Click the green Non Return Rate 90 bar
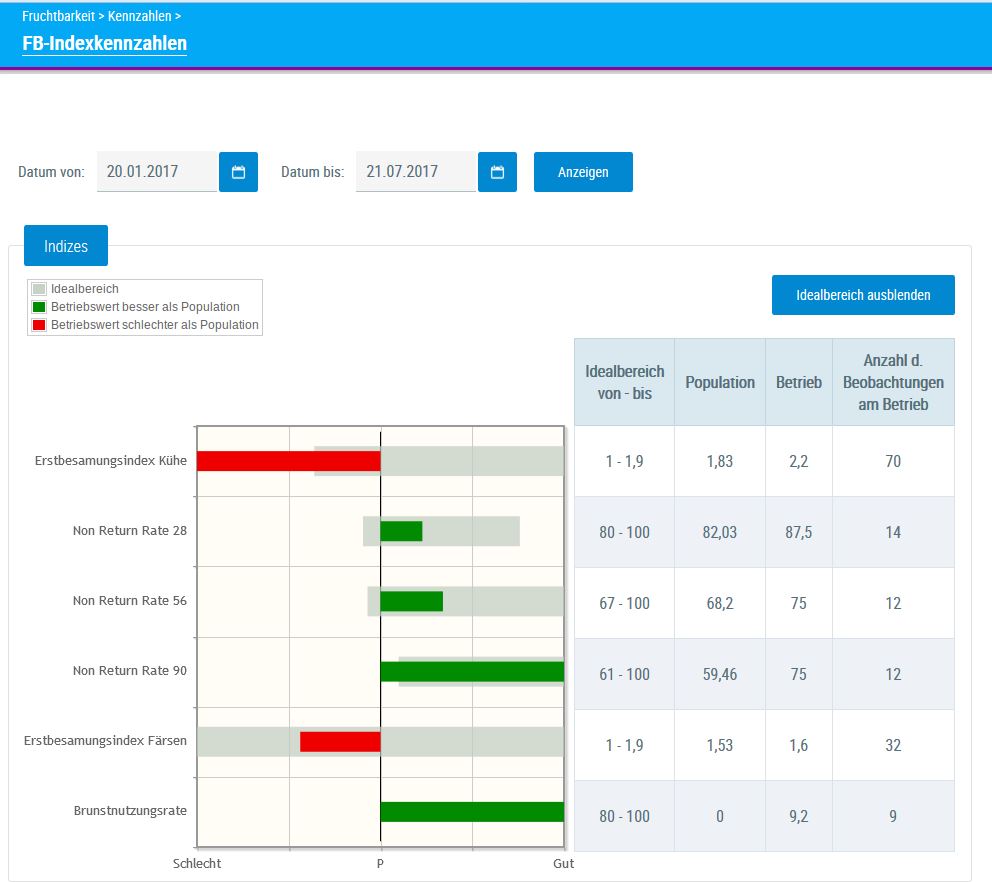 click(x=472, y=672)
